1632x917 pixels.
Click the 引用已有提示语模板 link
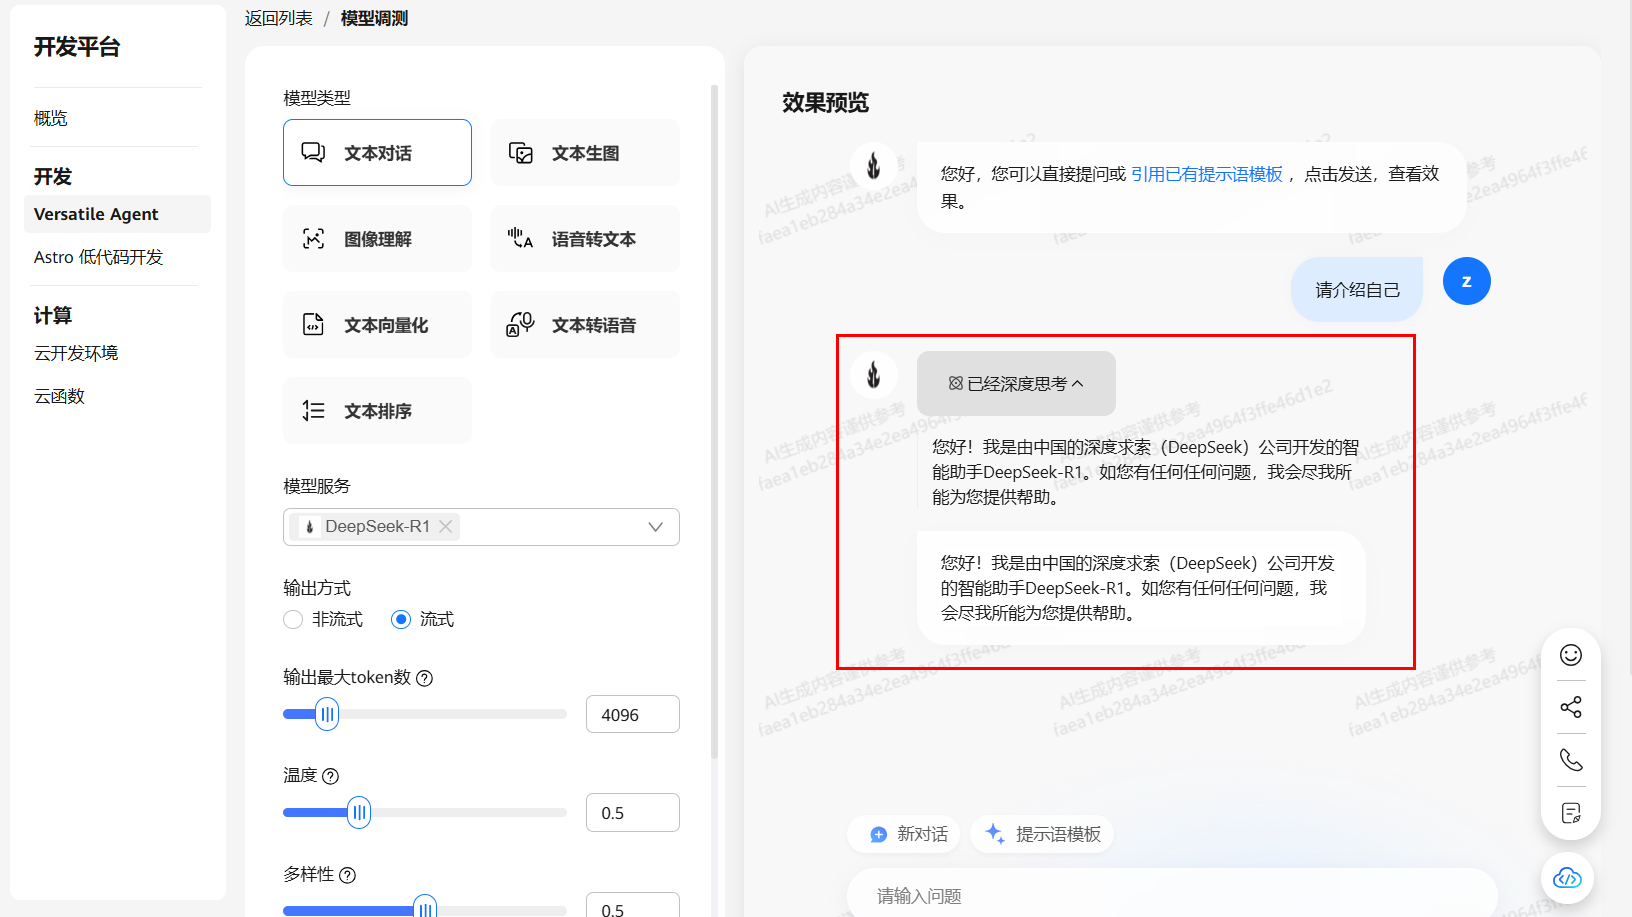[1206, 174]
